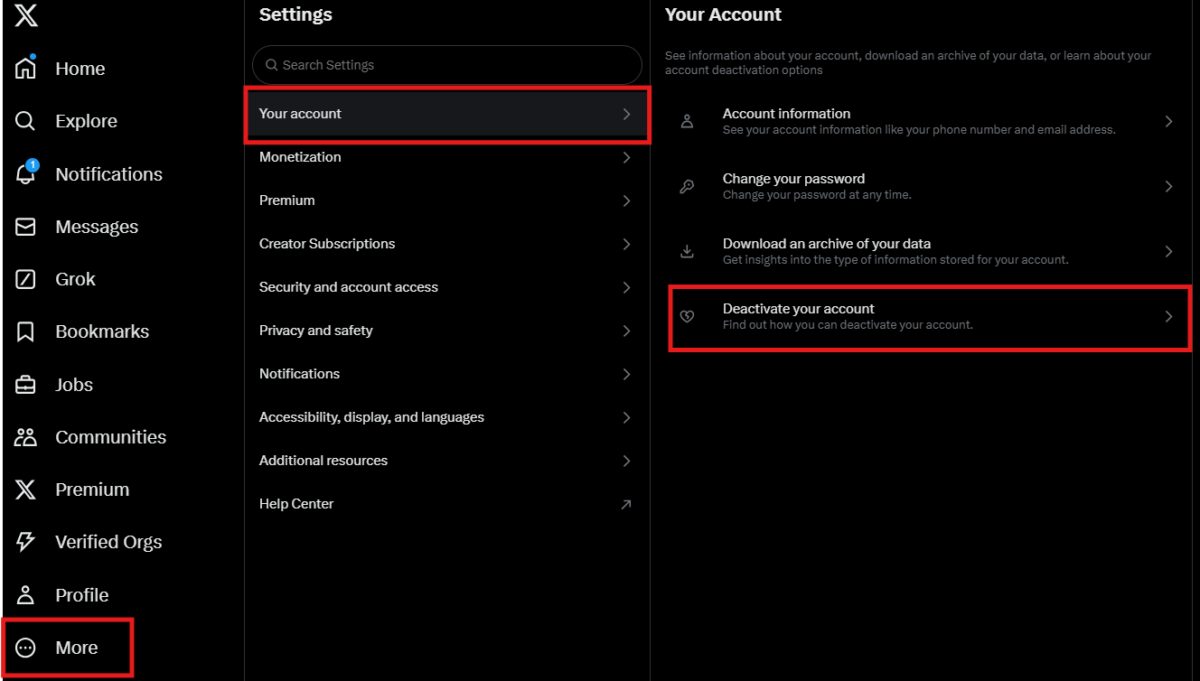Click the Jobs briefcase icon
Image resolution: width=1200 pixels, height=681 pixels.
(26, 384)
